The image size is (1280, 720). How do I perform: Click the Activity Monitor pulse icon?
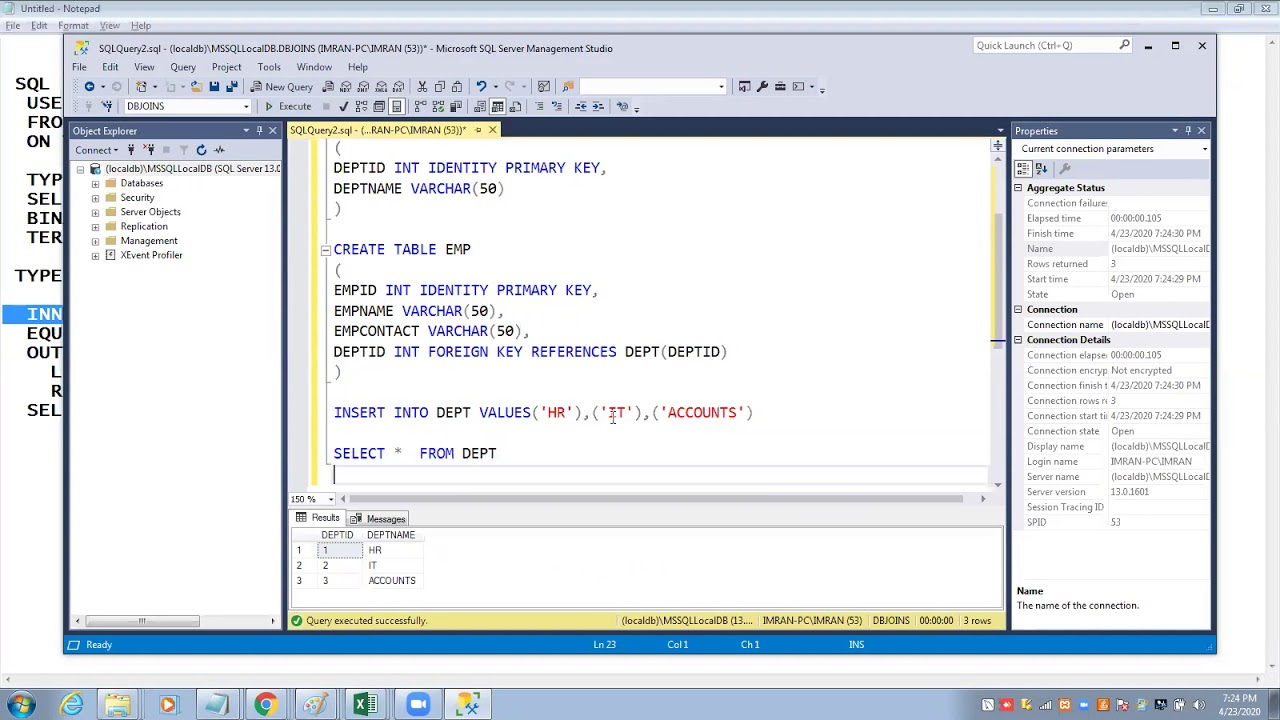[x=219, y=150]
